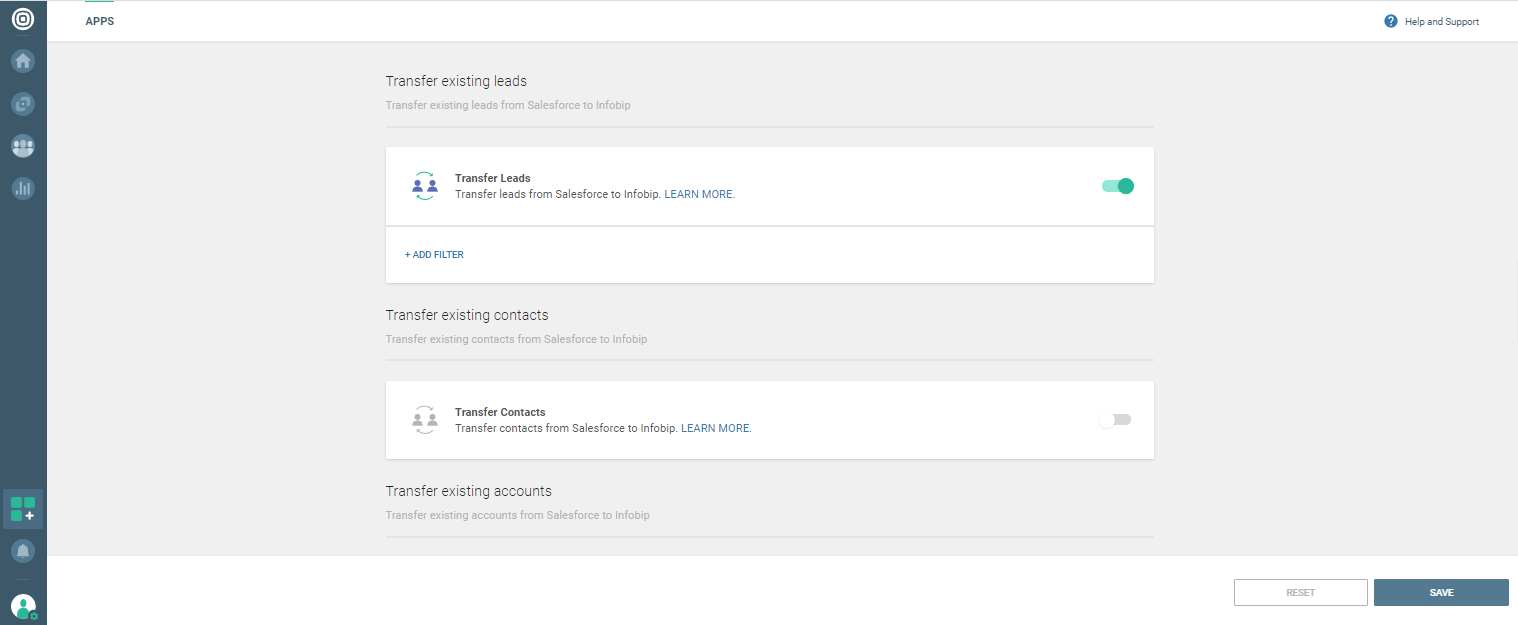Go to Home in the sidebar
Viewport: 1518px width, 625px height.
click(x=23, y=61)
